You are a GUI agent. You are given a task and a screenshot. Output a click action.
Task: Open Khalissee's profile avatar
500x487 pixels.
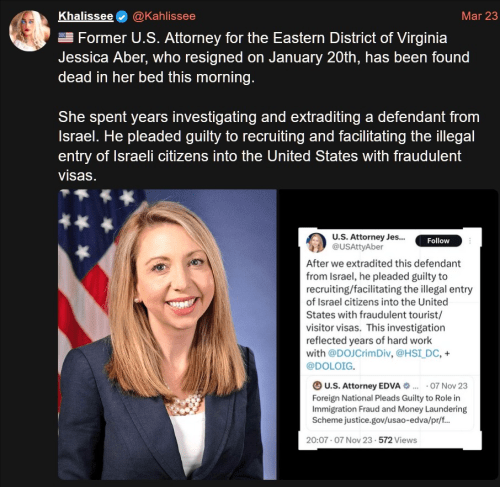(x=30, y=30)
